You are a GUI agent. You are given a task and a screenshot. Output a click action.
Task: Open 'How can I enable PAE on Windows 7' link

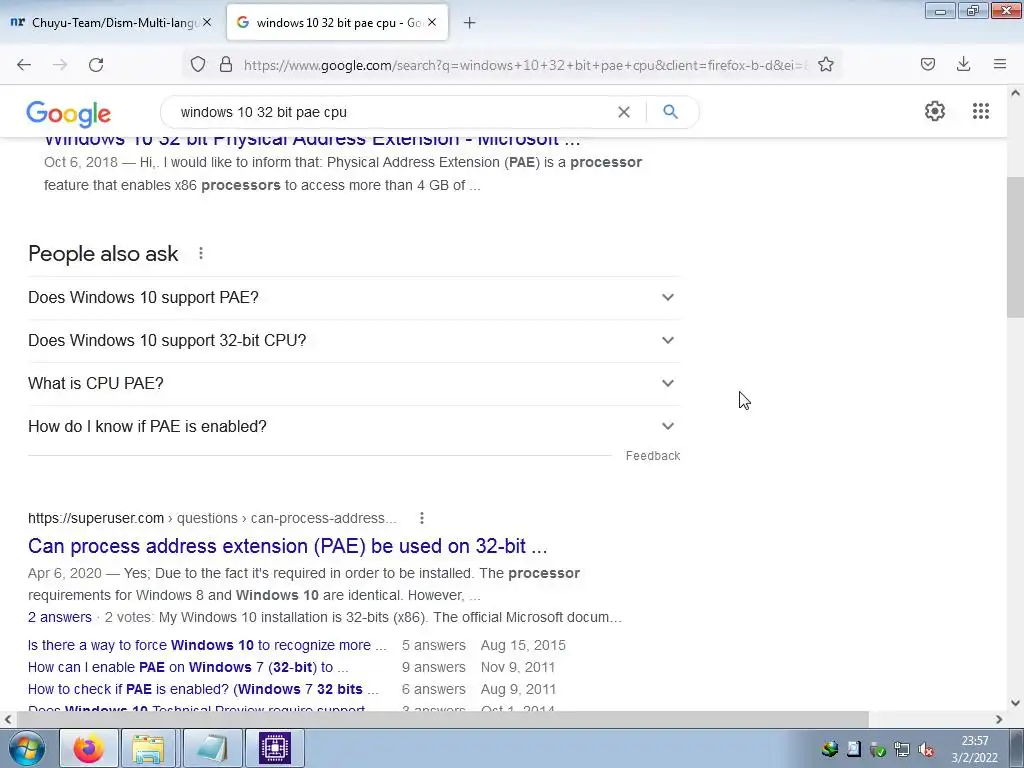188,667
